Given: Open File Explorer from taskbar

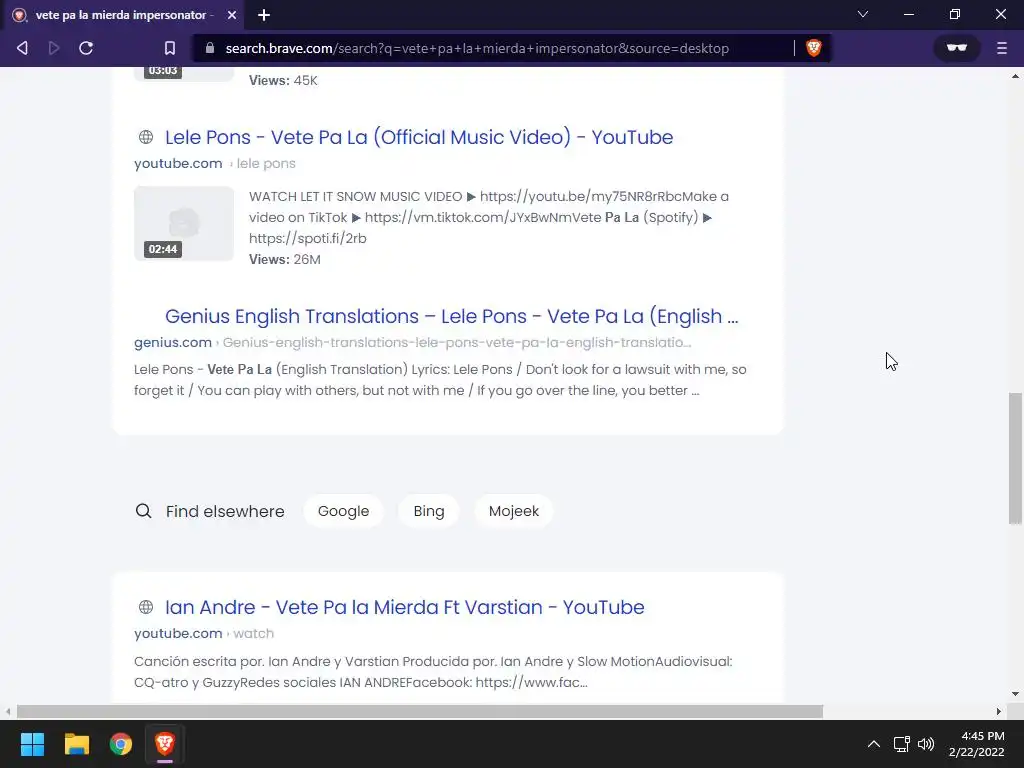Looking at the screenshot, I should coord(76,744).
